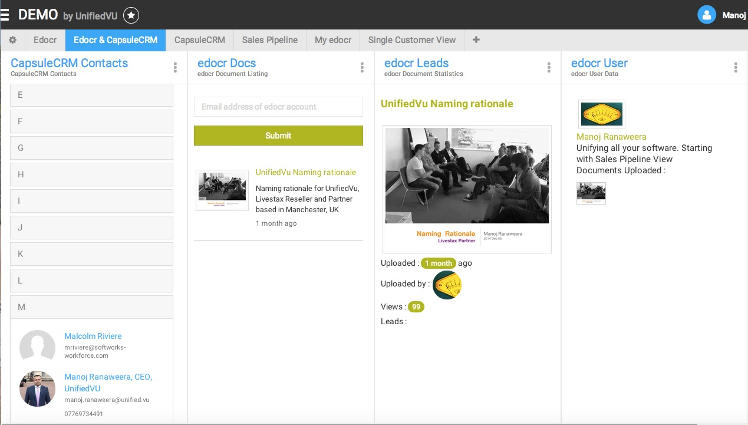
Task: Click the Submit button
Action: [278, 135]
